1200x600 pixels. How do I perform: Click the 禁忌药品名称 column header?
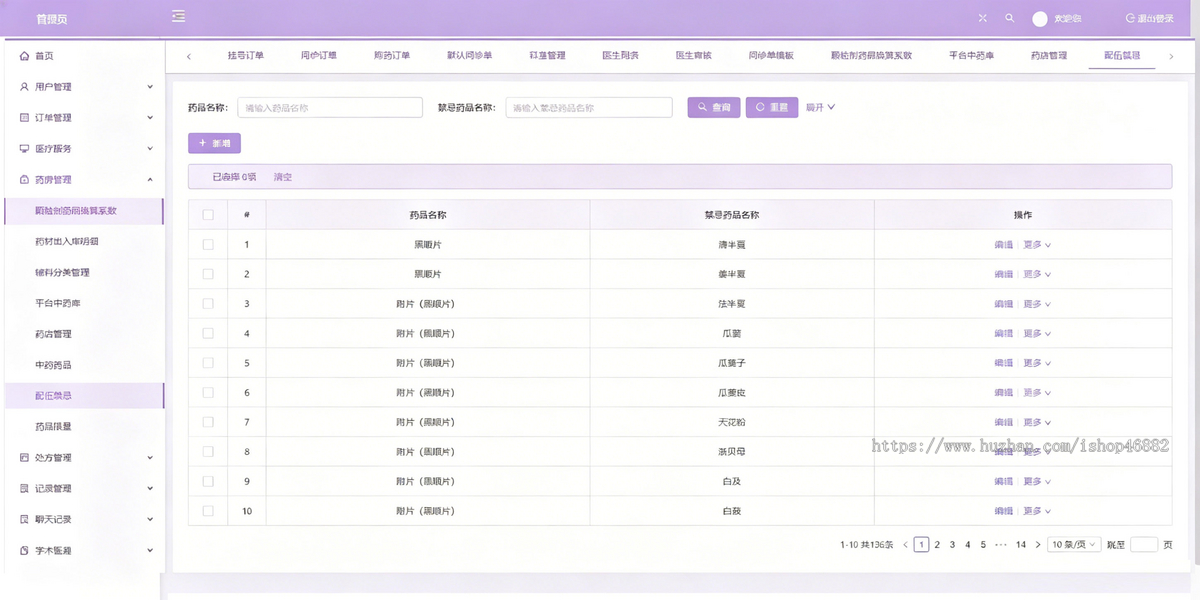click(x=732, y=215)
